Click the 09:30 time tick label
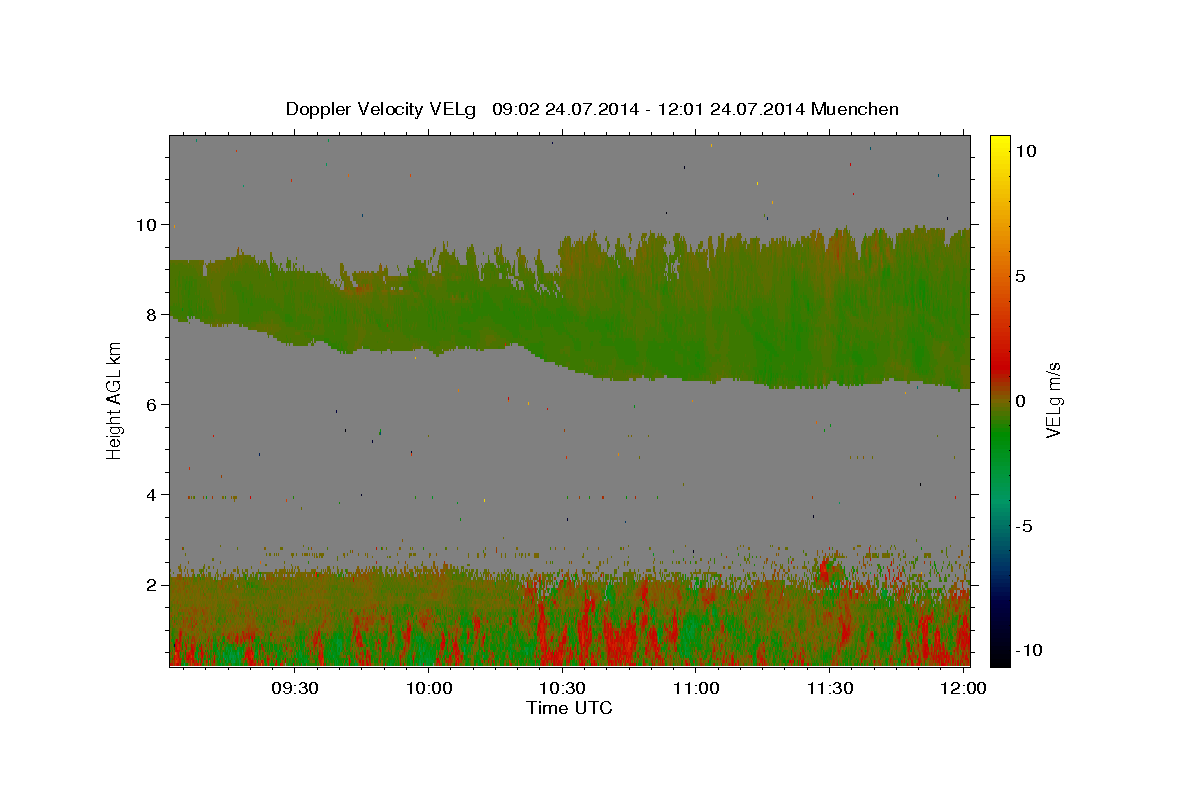 point(296,688)
